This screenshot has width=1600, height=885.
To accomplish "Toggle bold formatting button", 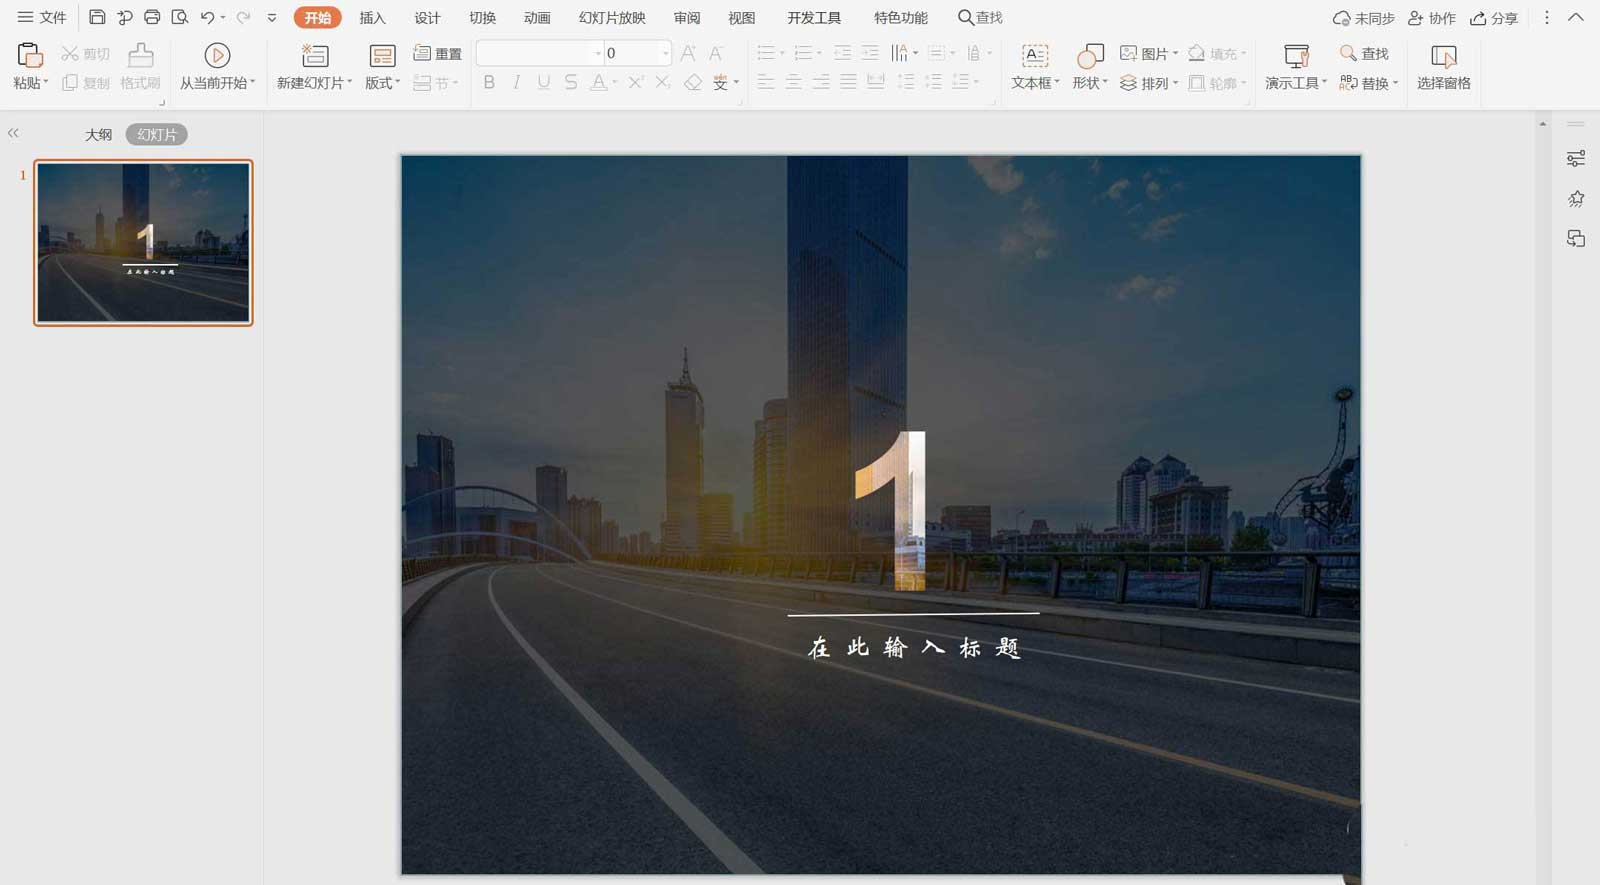I will click(489, 83).
